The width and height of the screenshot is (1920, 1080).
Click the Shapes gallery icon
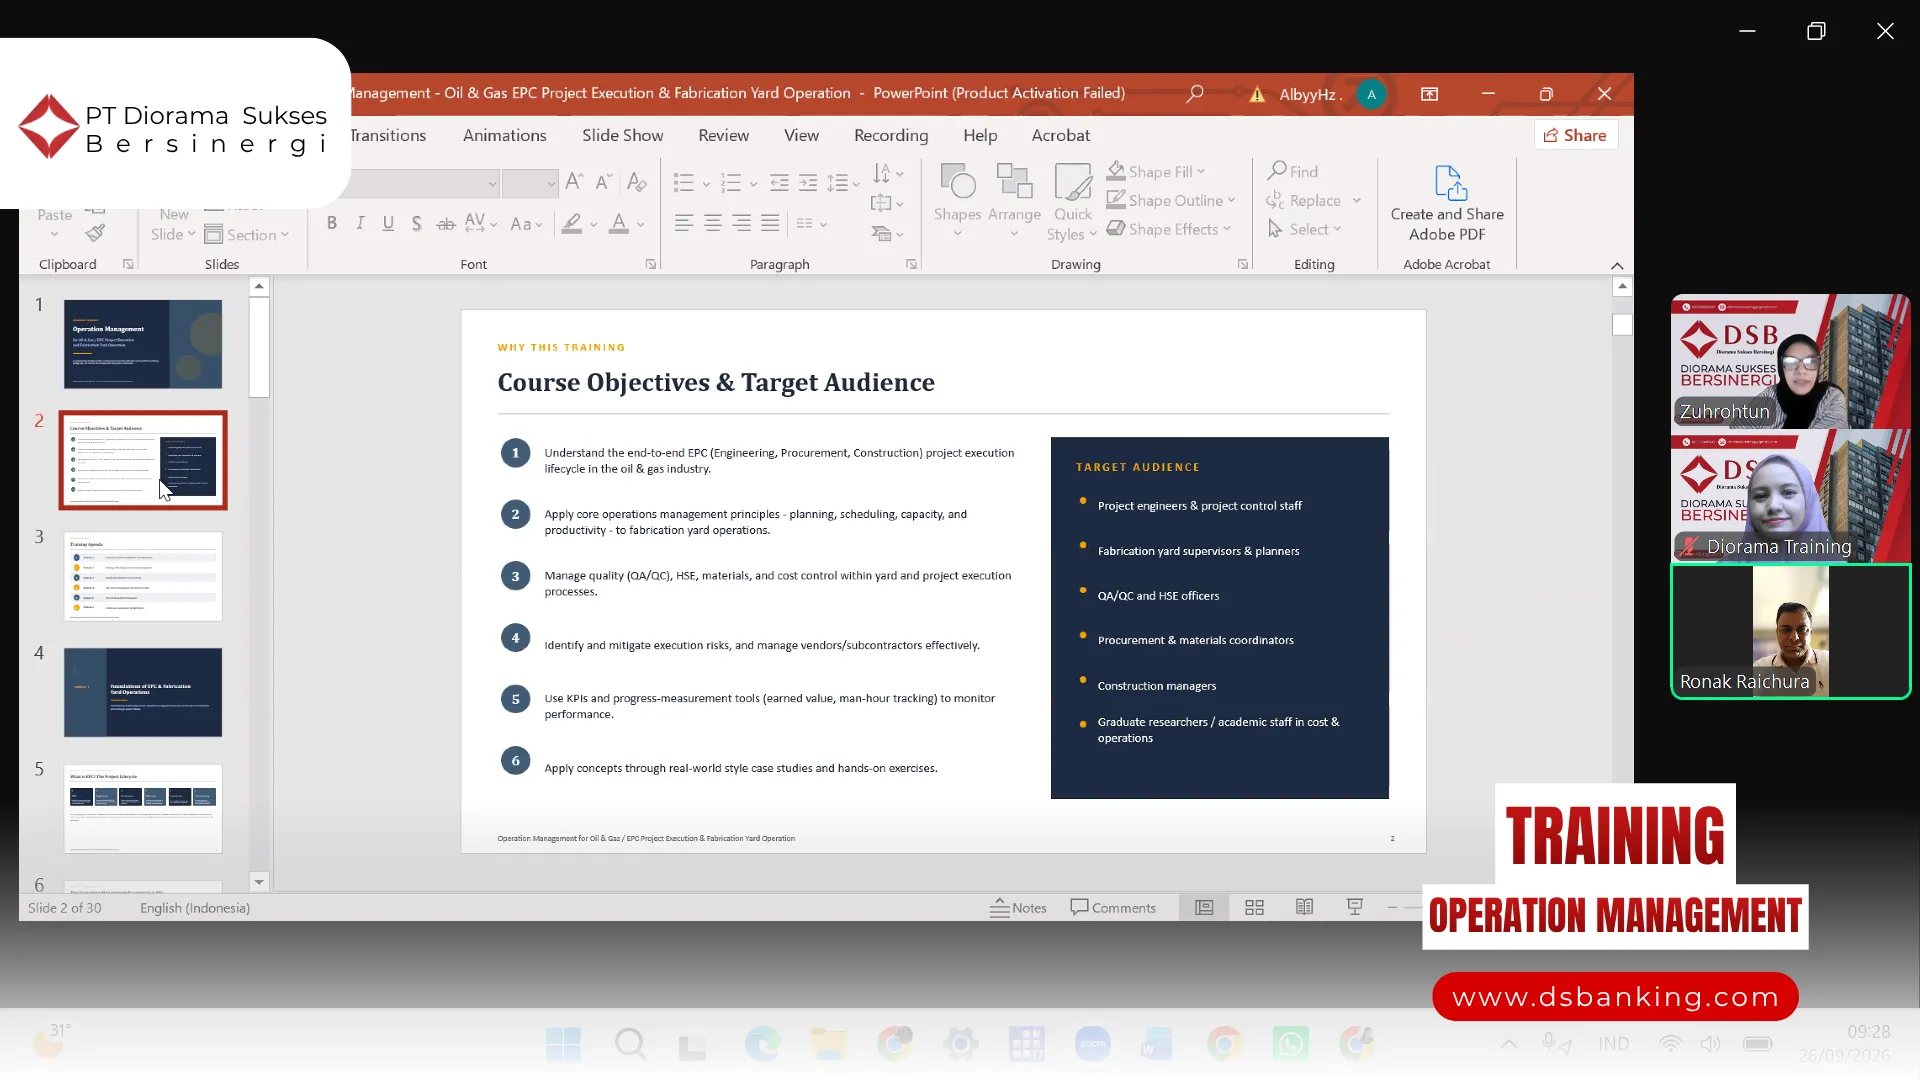(957, 182)
